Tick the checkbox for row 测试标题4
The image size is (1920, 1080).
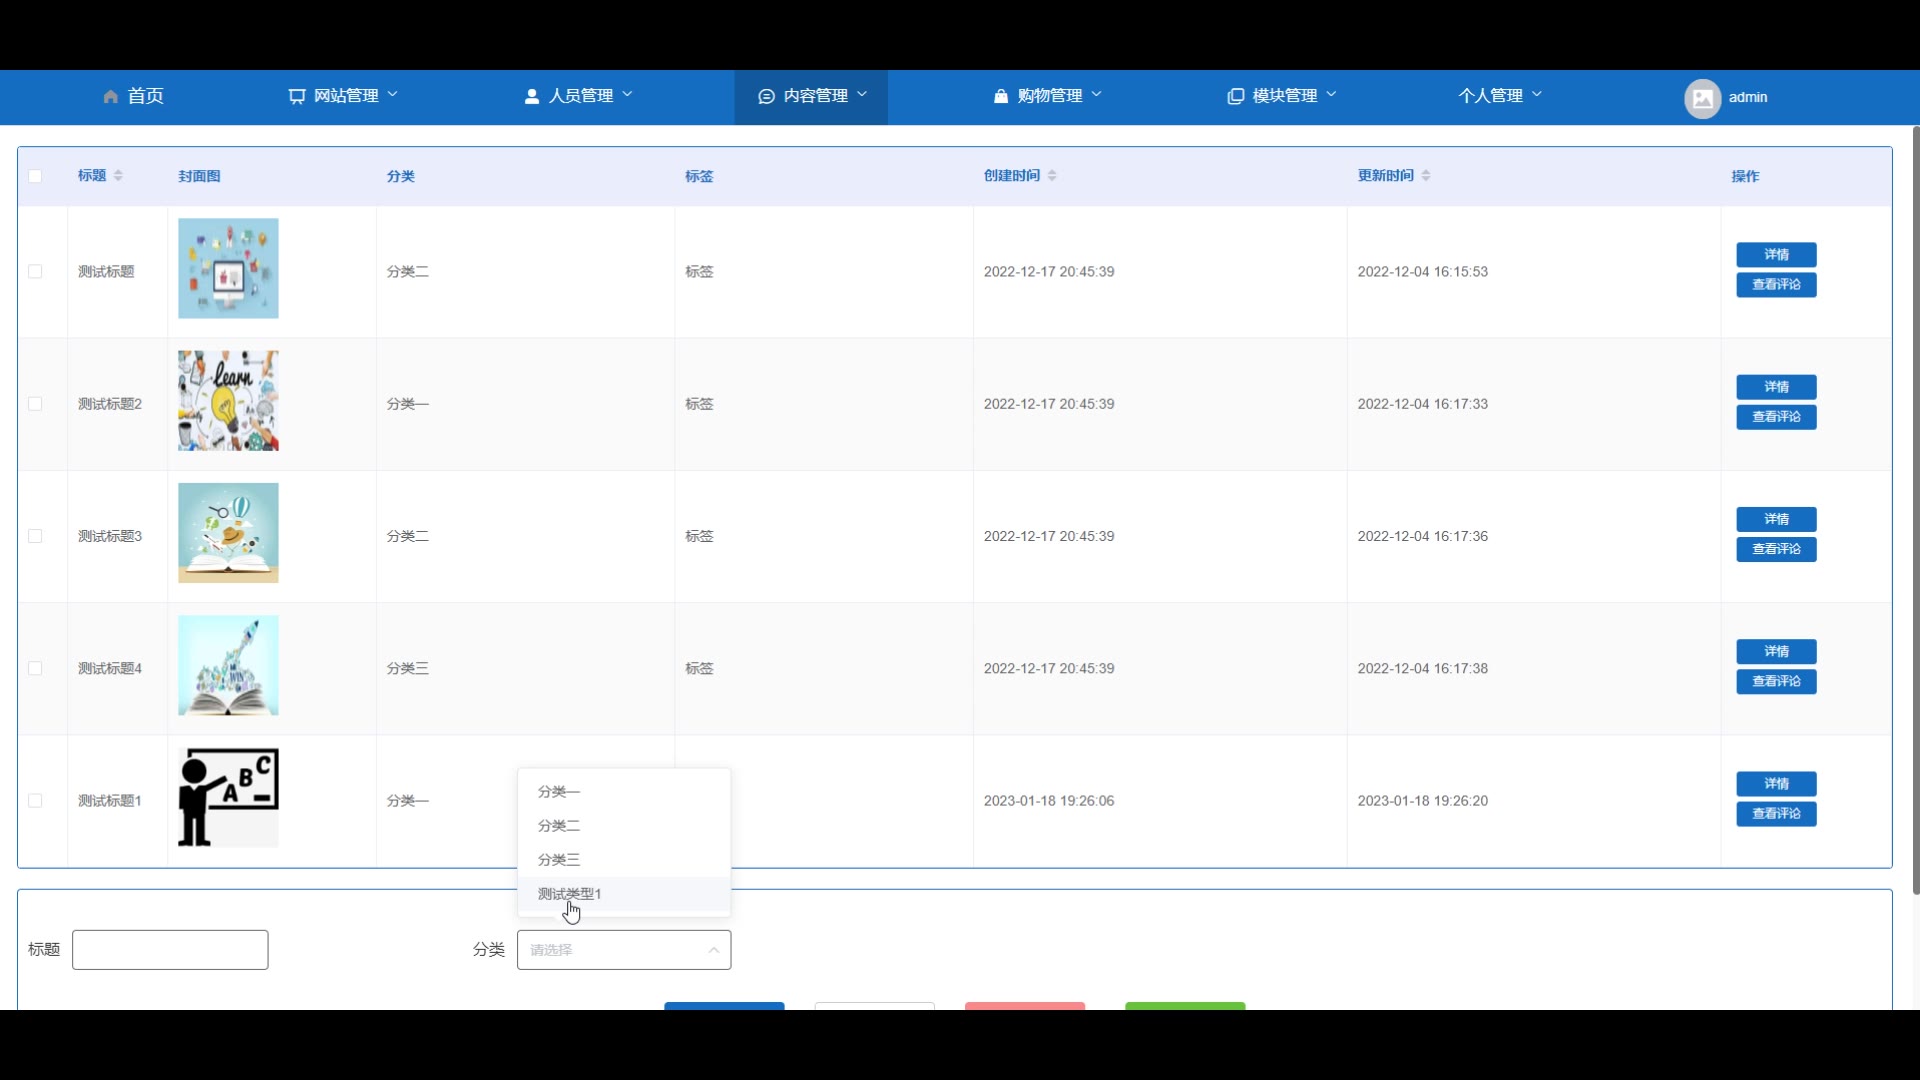coord(35,668)
